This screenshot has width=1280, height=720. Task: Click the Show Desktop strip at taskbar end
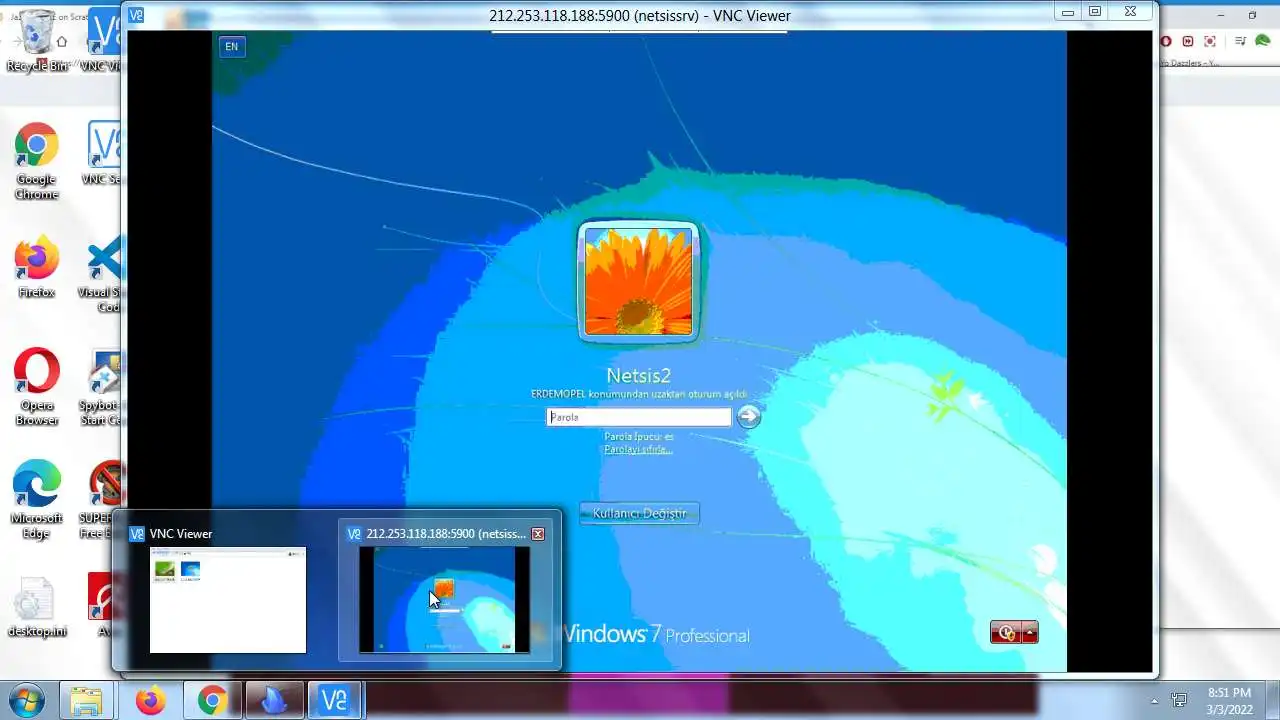point(1272,701)
